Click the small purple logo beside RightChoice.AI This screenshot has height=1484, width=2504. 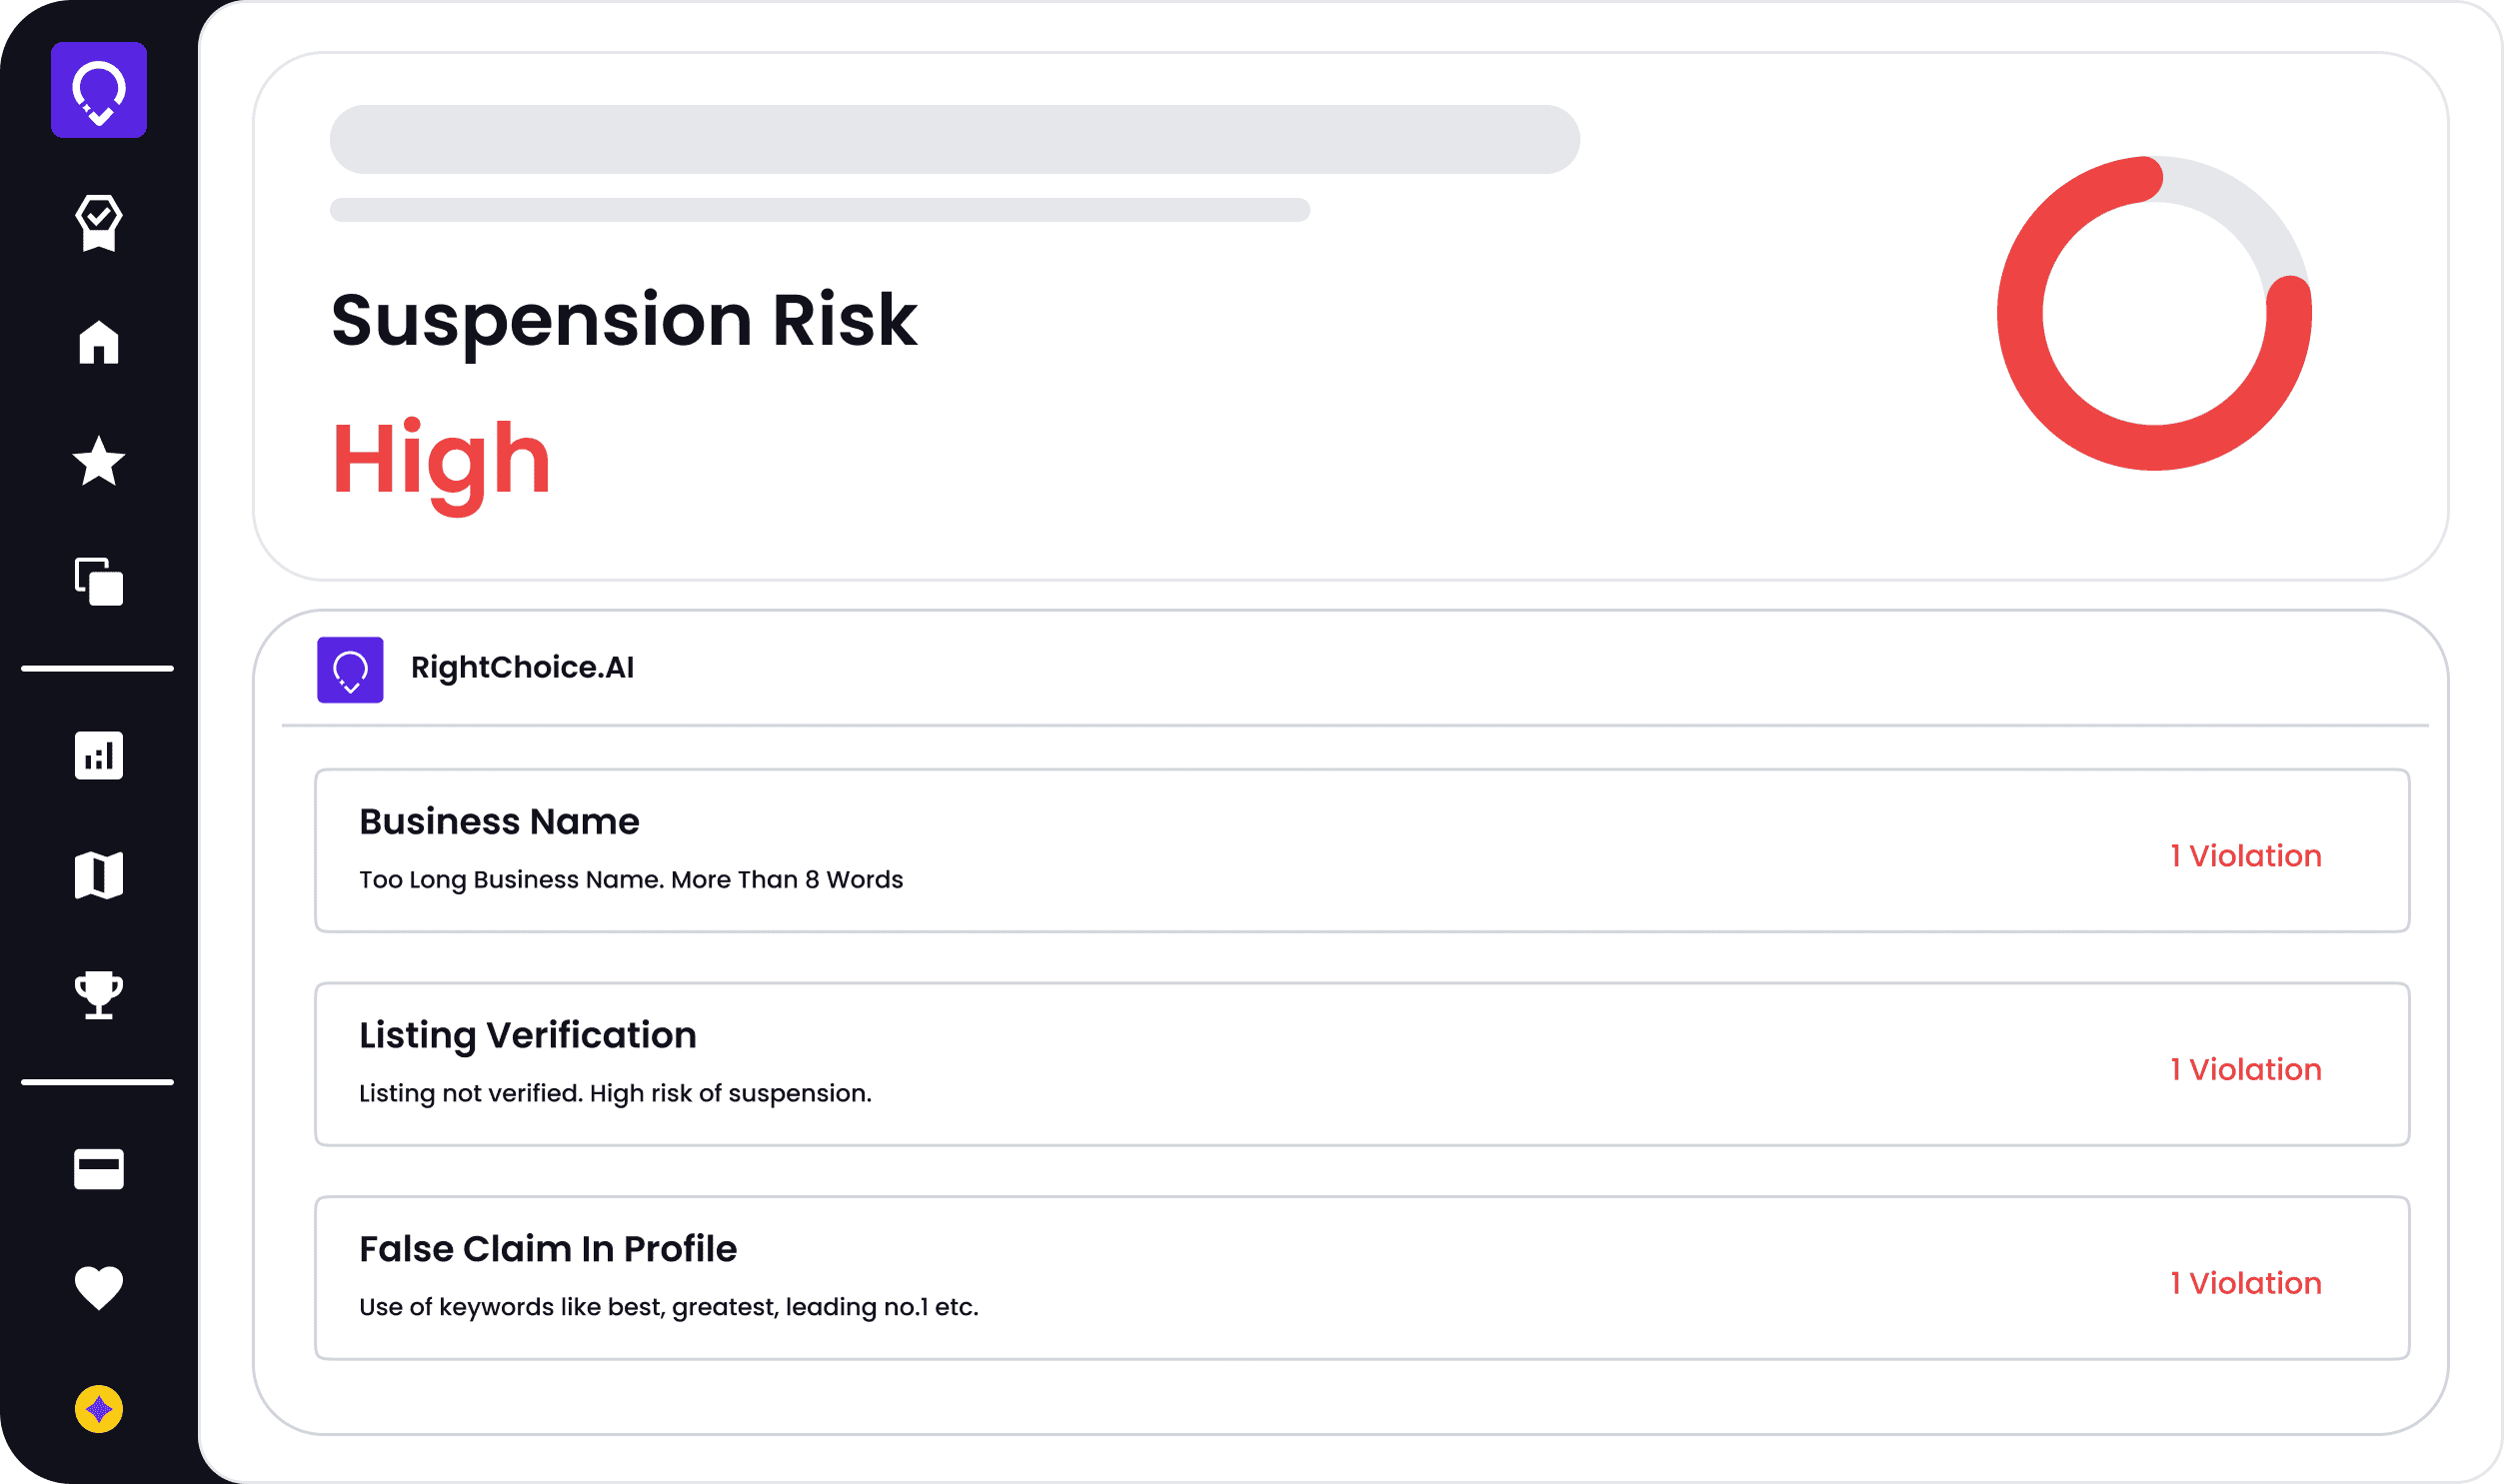350,670
